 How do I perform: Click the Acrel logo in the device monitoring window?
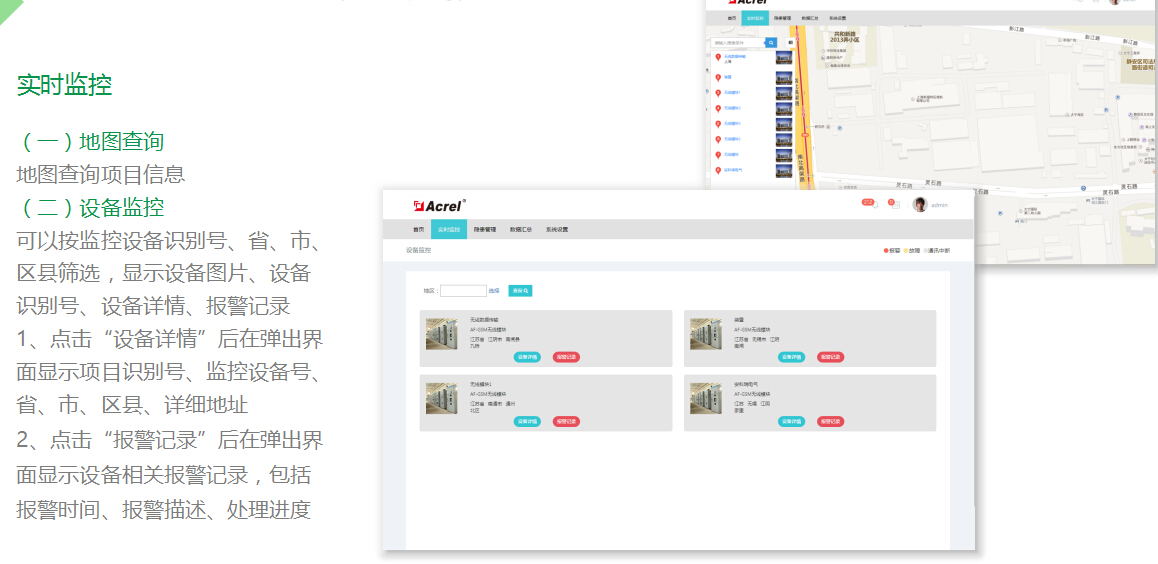(x=438, y=205)
